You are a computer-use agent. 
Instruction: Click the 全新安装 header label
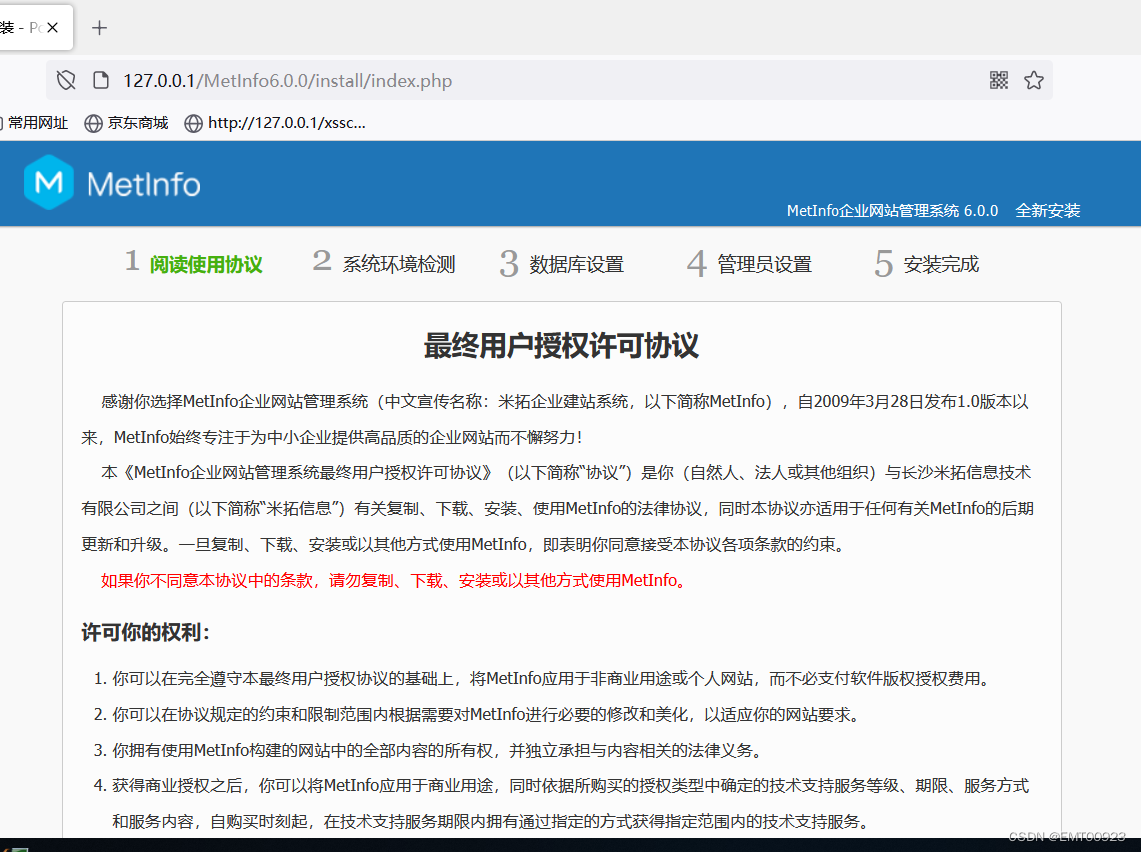point(1048,211)
